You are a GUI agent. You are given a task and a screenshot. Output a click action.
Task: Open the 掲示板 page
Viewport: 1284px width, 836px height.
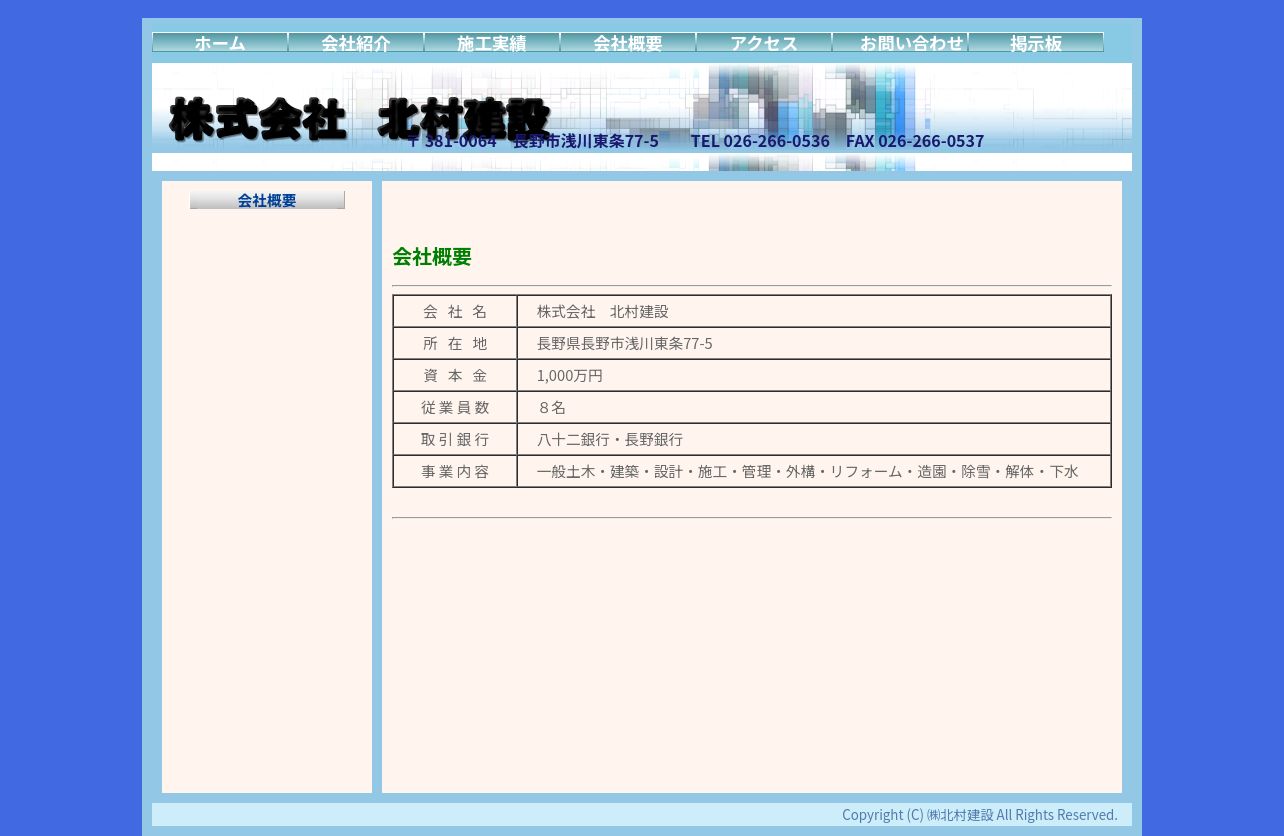click(x=1036, y=43)
